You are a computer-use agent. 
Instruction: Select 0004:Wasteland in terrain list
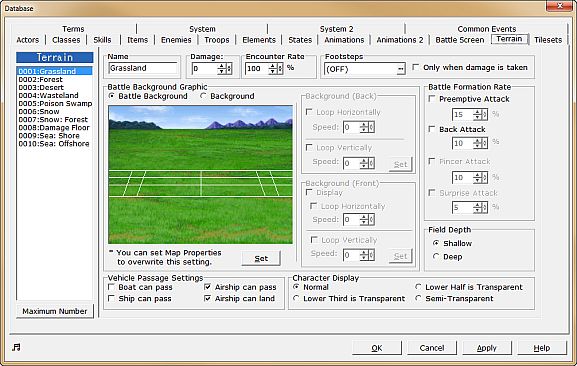(54, 96)
